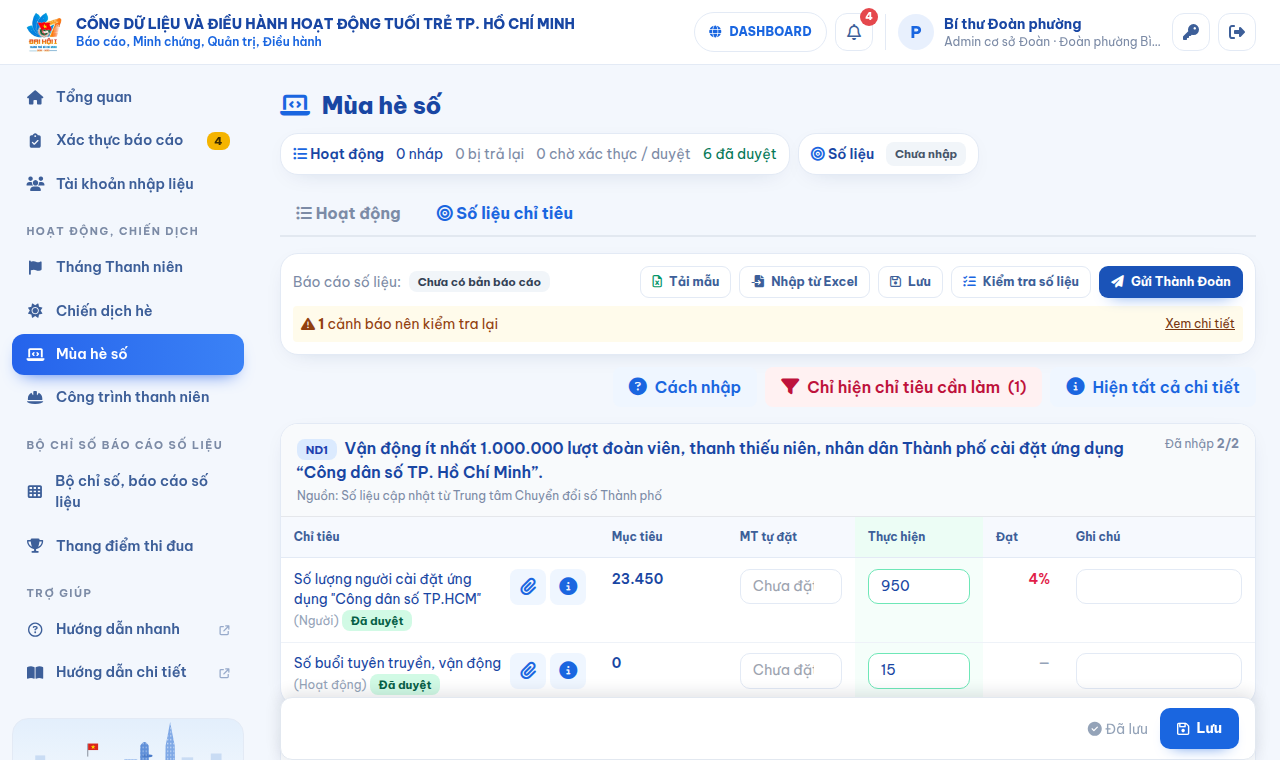Click Nhập từ Excel button

[x=805, y=282]
